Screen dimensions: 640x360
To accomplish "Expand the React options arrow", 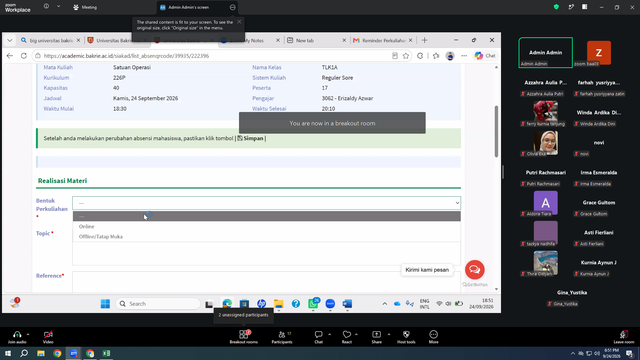I will pos(356,334).
